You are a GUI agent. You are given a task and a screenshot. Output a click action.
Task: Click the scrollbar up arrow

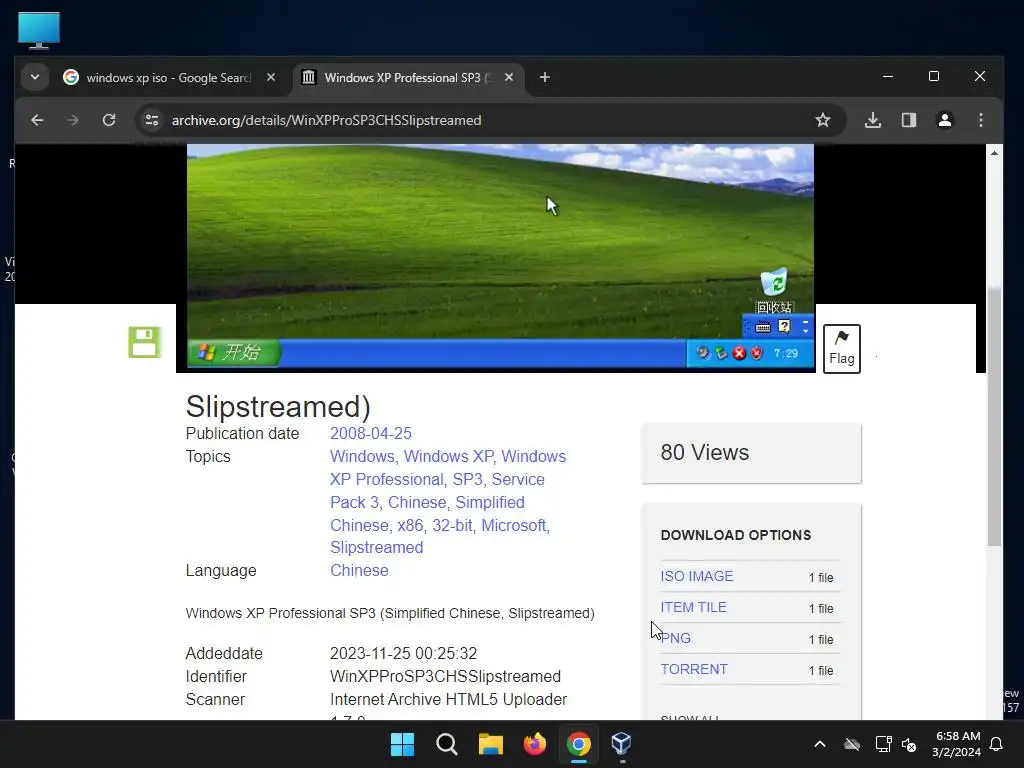(x=994, y=153)
